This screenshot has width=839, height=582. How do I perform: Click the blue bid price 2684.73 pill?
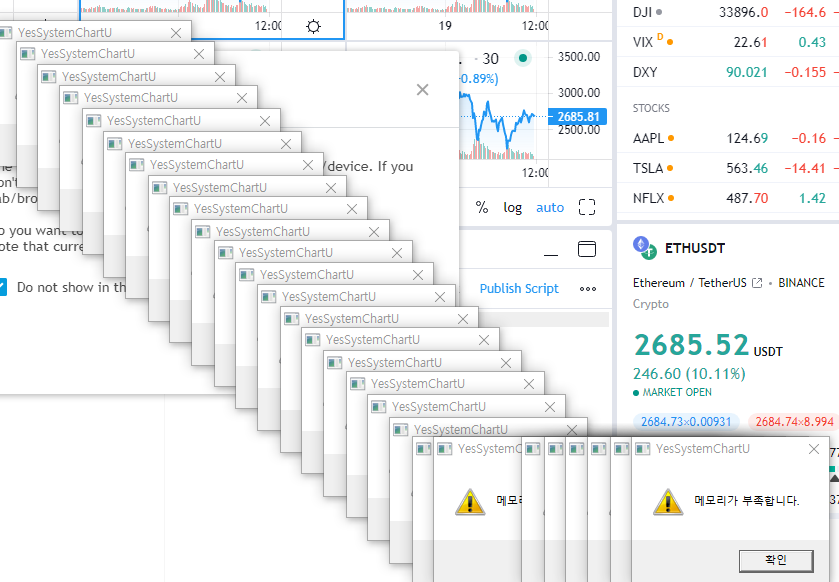pyautogui.click(x=686, y=422)
